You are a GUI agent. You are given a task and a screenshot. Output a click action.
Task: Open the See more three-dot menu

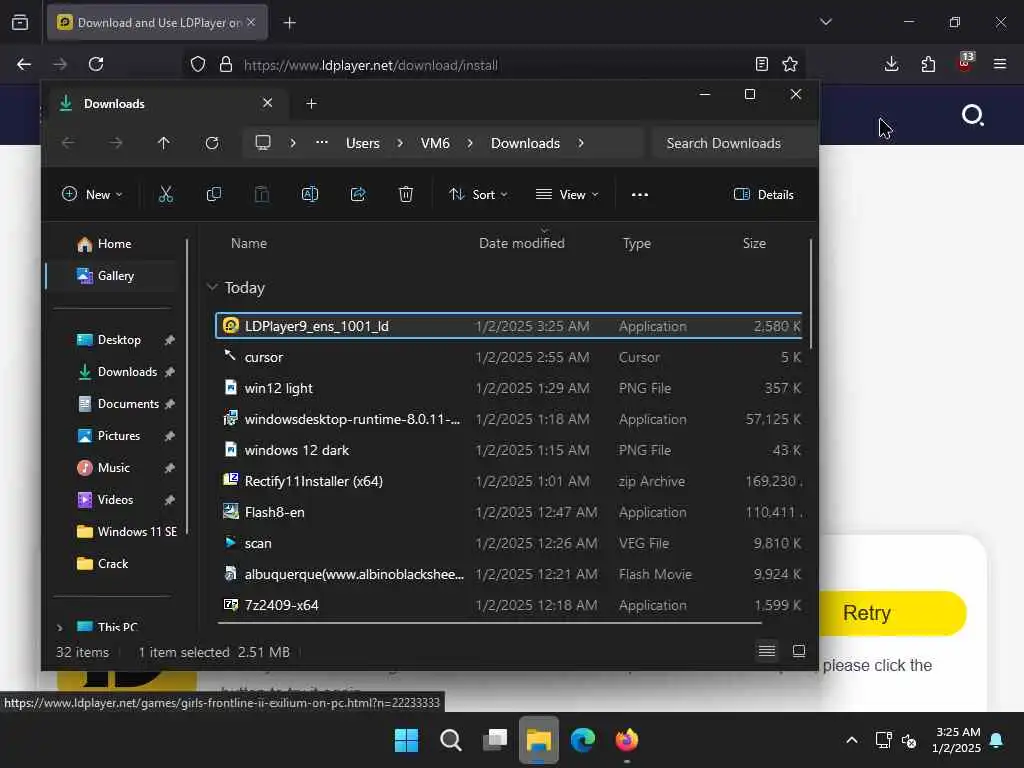tap(640, 195)
